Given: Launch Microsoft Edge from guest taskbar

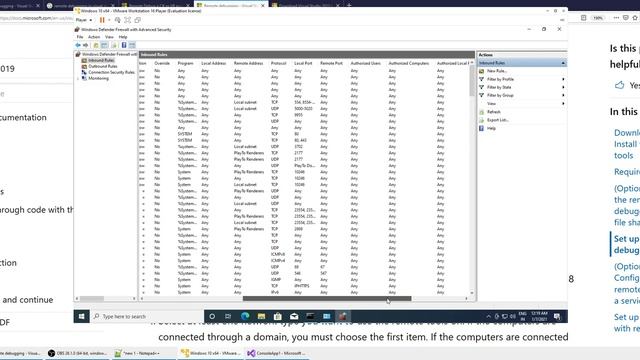Looking at the screenshot, I should click(x=245, y=316).
